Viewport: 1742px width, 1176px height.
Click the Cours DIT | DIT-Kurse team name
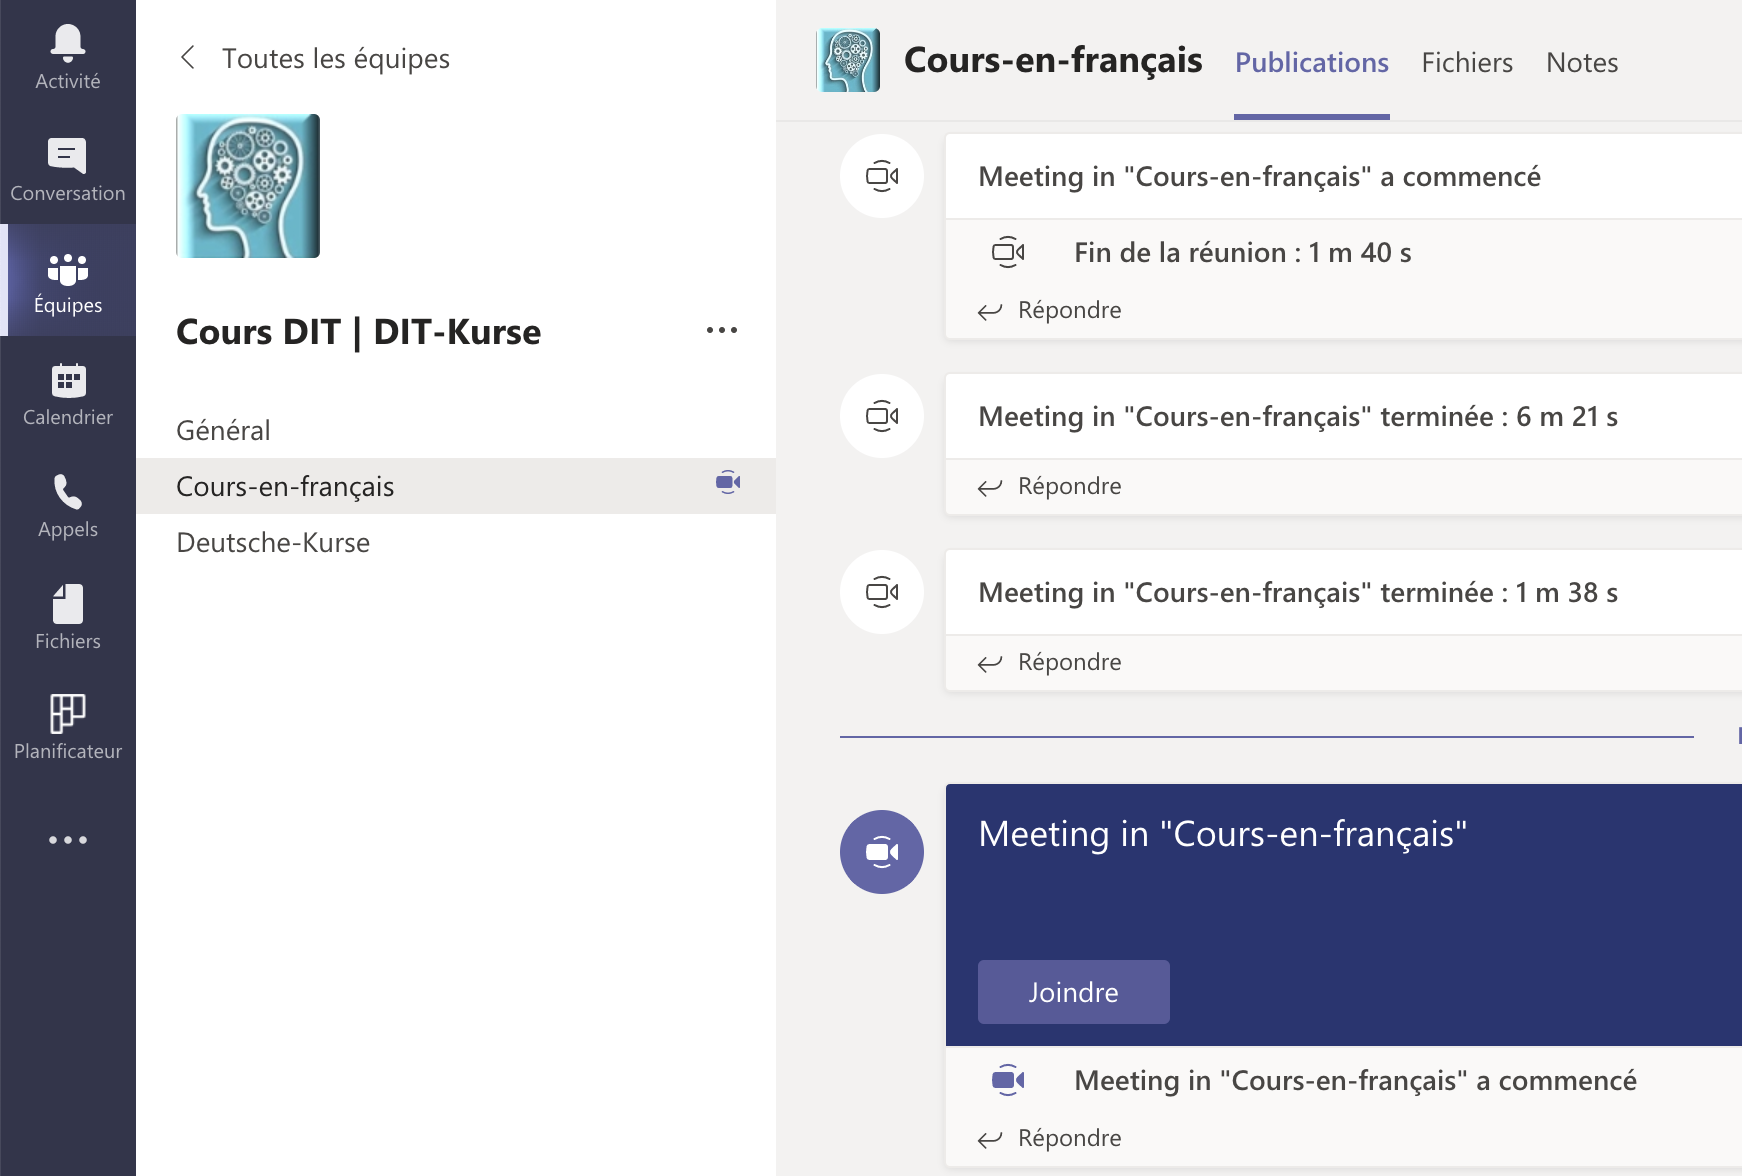[358, 332]
